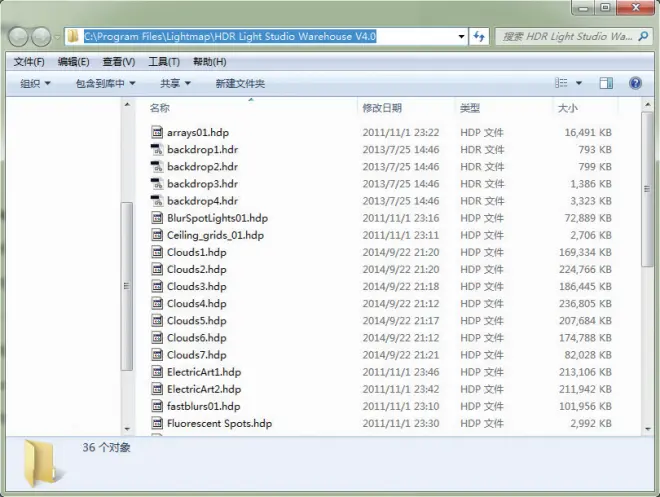Screen dimensions: 660x497
Task: Click the magnifier search icon
Action: click(643, 37)
